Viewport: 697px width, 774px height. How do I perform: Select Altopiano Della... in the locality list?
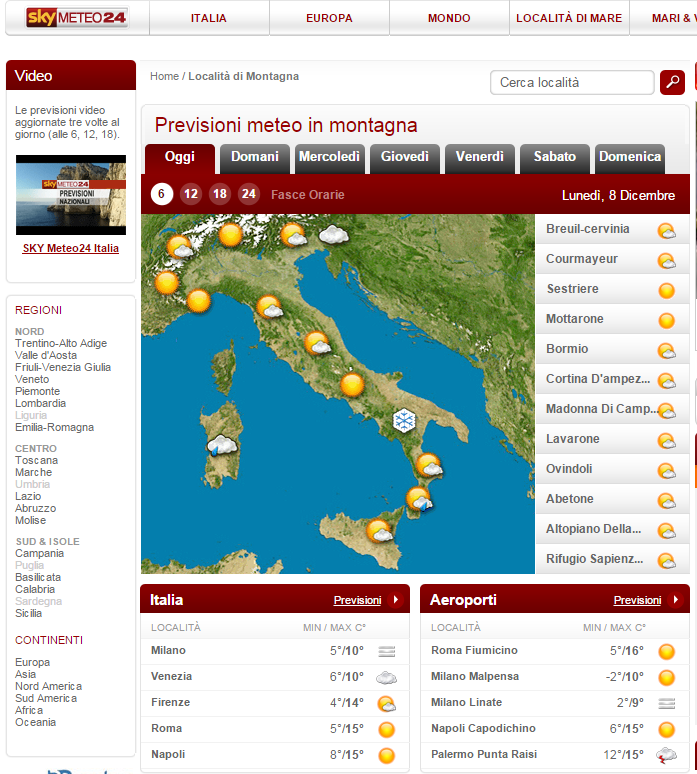click(613, 529)
